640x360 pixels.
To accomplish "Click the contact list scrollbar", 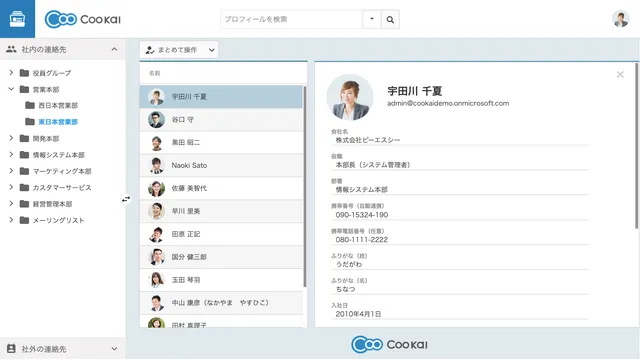I will [304, 186].
